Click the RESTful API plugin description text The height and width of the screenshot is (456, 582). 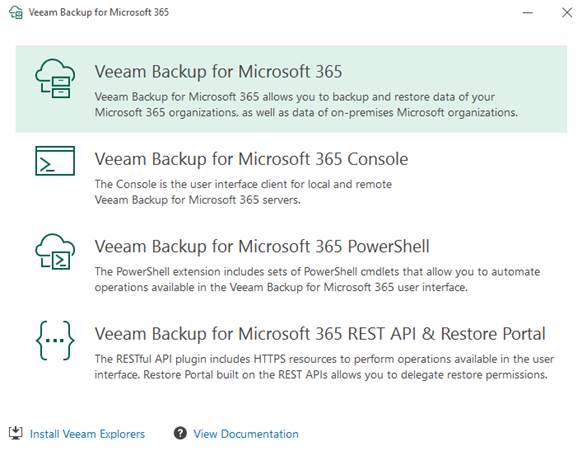[324, 367]
